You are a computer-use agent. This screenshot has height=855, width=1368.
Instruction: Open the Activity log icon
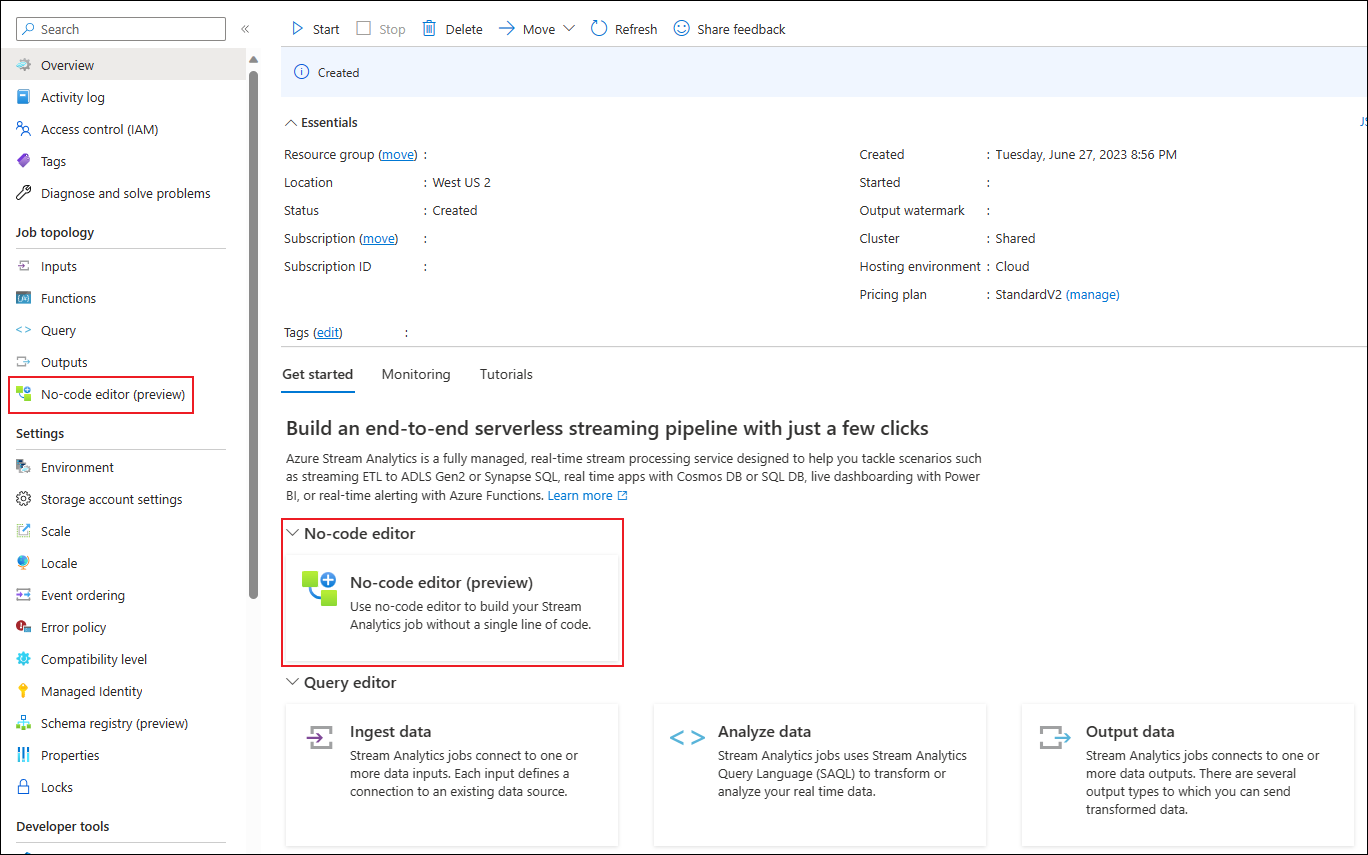(24, 97)
